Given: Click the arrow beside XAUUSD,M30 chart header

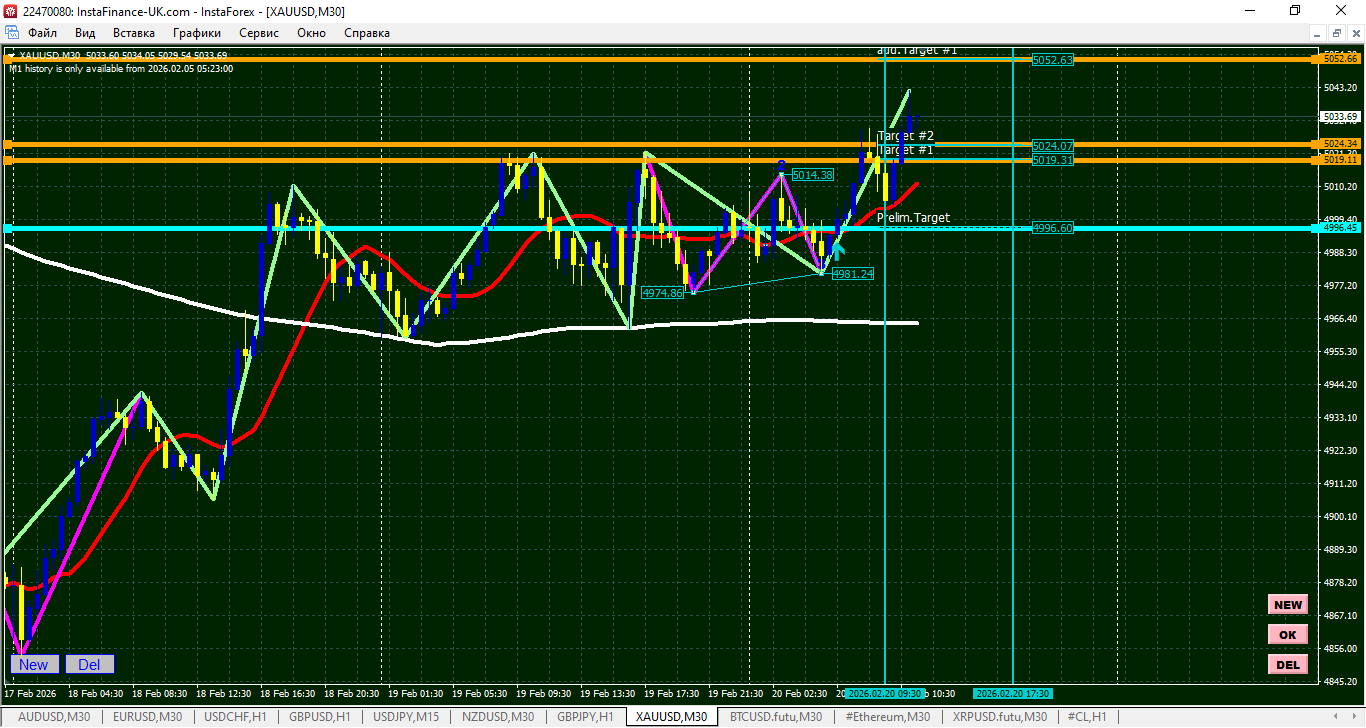Looking at the screenshot, I should pos(11,55).
